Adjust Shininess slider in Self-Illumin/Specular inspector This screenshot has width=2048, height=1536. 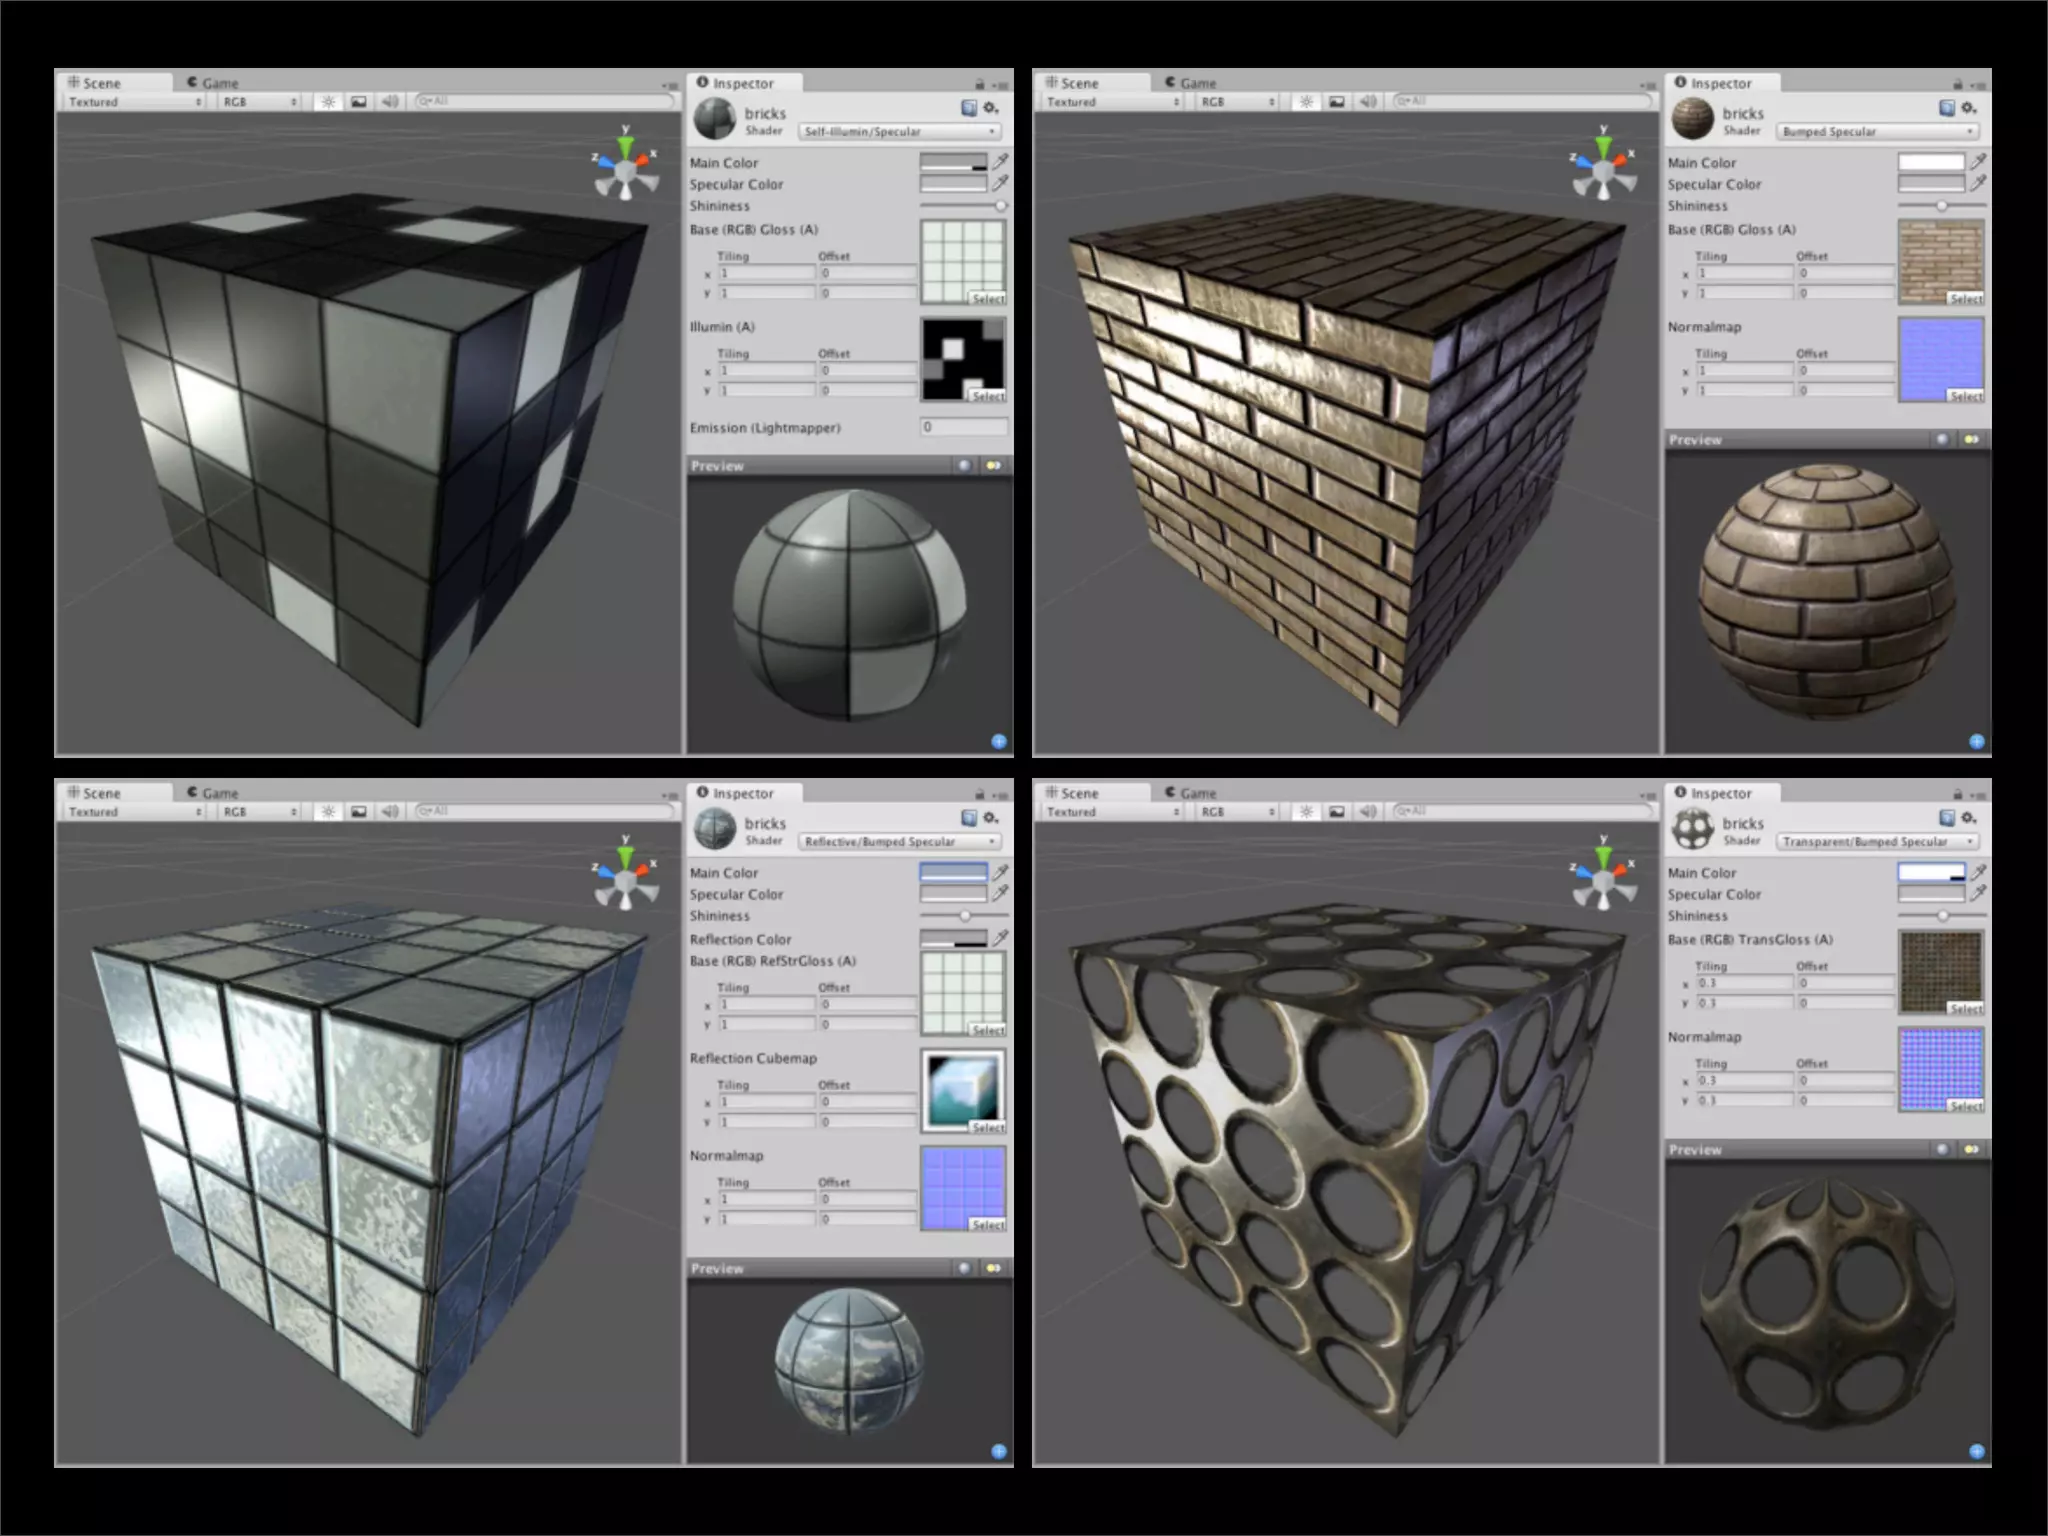tap(964, 206)
